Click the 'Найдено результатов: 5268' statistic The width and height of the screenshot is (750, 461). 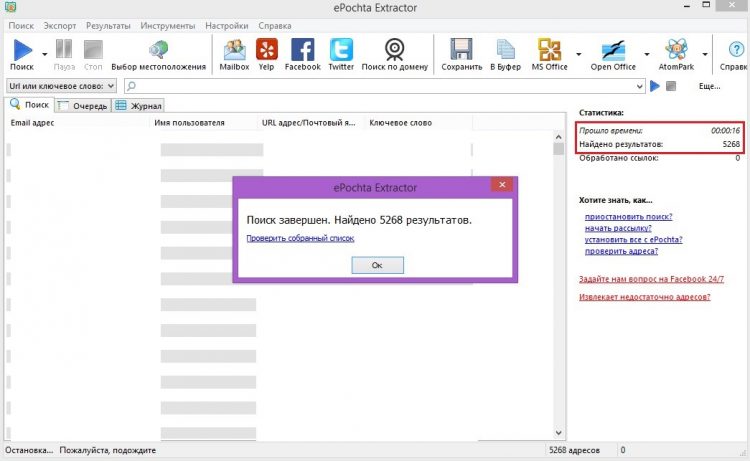660,144
